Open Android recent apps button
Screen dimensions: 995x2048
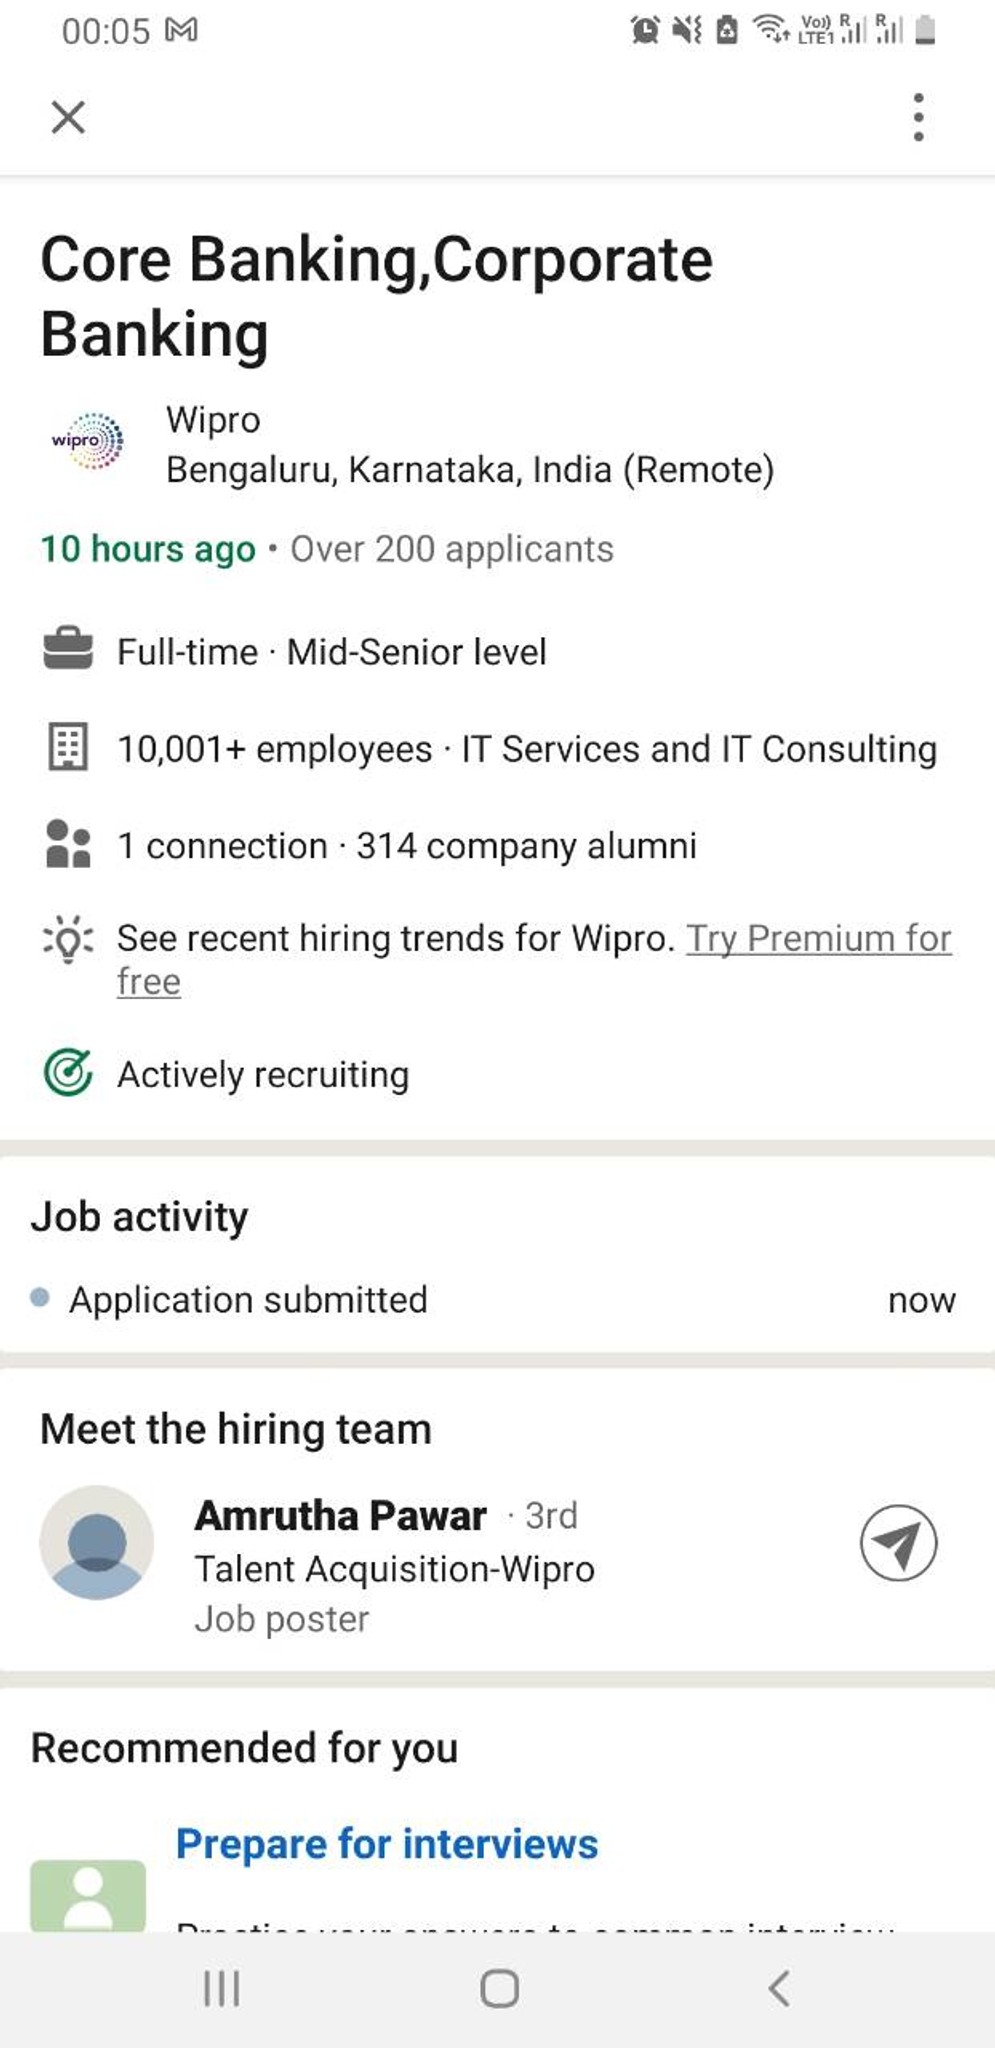tap(221, 1988)
